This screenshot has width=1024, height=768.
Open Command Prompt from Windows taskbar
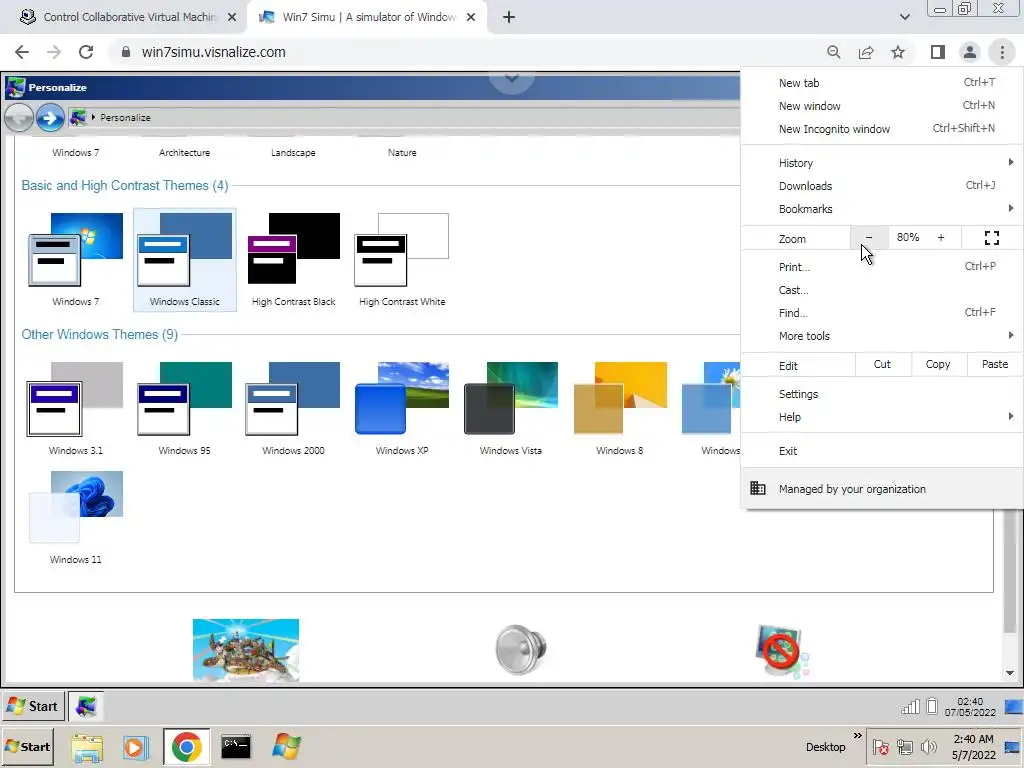[x=236, y=747]
